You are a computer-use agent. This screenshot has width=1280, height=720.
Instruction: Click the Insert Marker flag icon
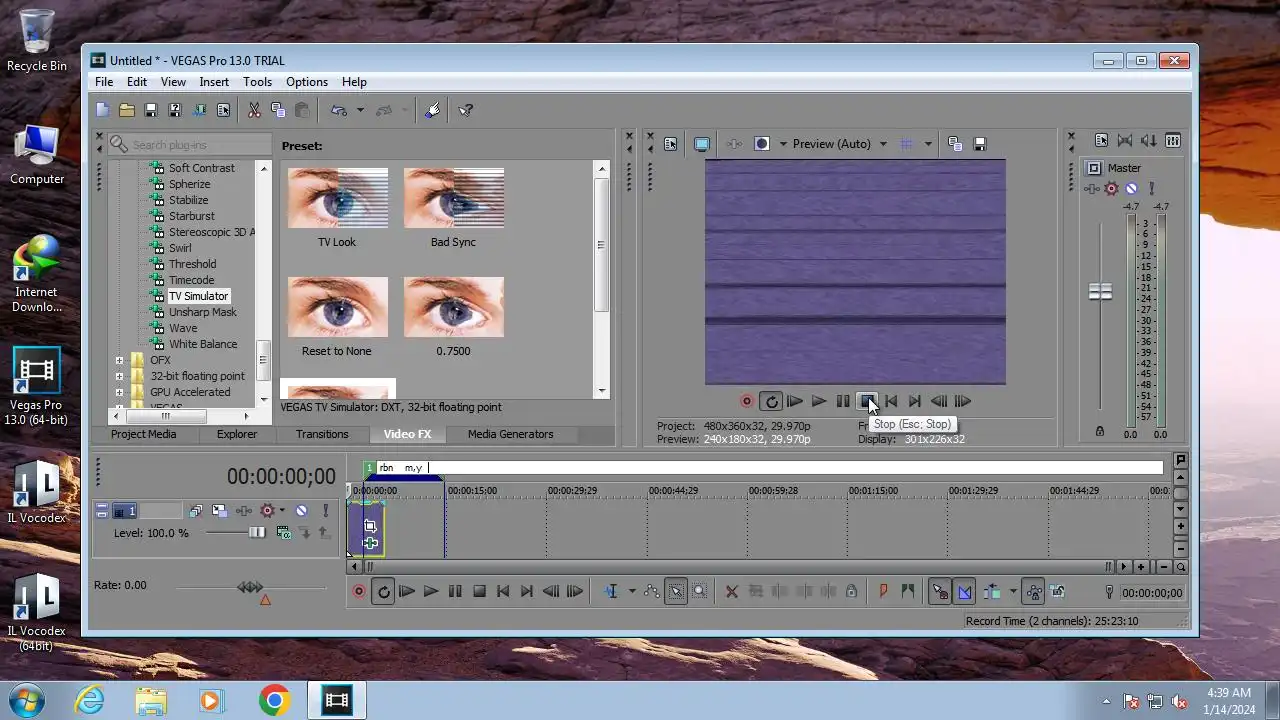point(883,592)
